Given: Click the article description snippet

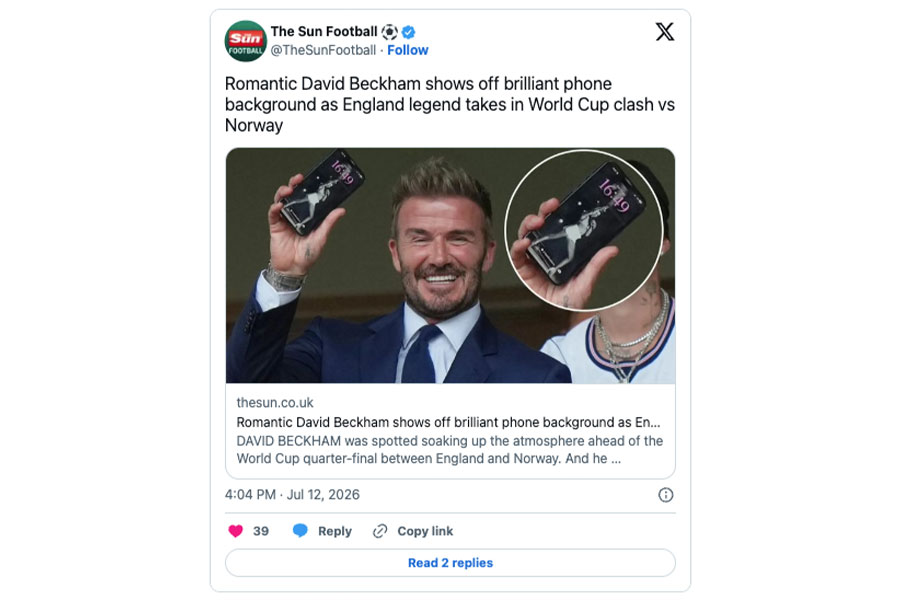Looking at the screenshot, I should coord(449,450).
